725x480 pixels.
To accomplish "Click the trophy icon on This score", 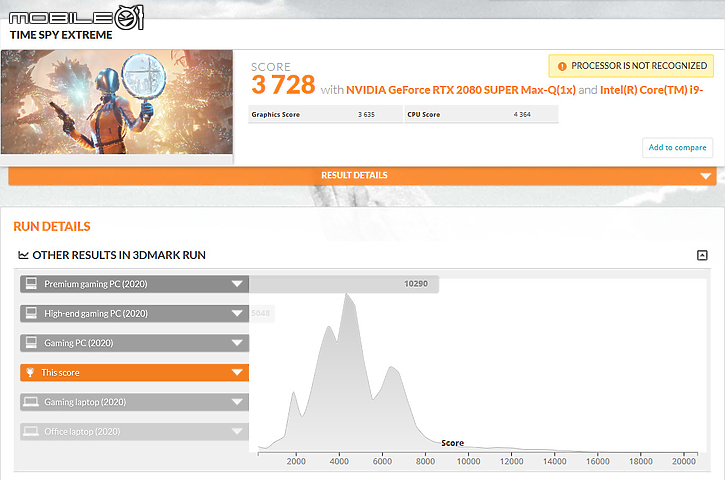I will pyautogui.click(x=30, y=372).
